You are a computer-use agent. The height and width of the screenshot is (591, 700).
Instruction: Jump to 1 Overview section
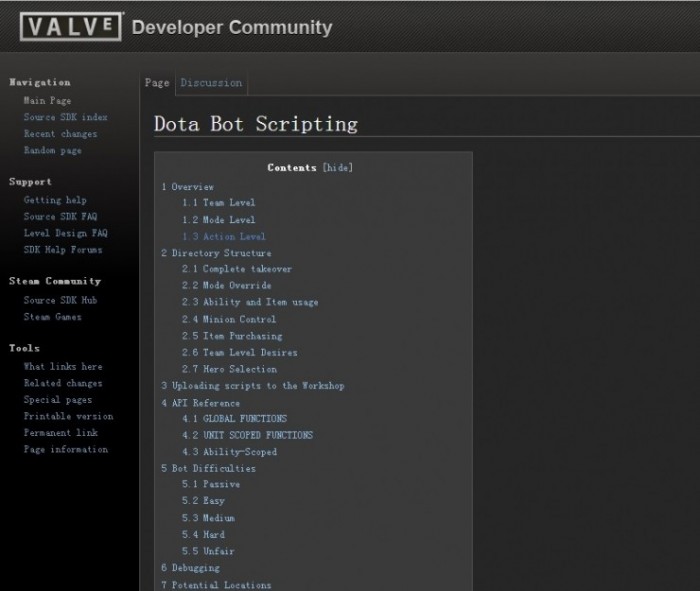[x=188, y=187]
